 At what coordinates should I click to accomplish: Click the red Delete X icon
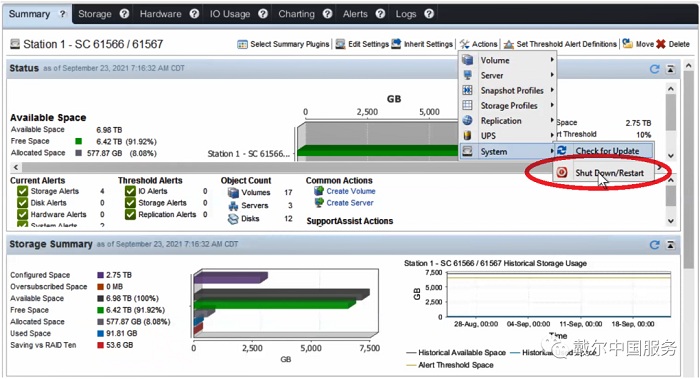coord(661,44)
